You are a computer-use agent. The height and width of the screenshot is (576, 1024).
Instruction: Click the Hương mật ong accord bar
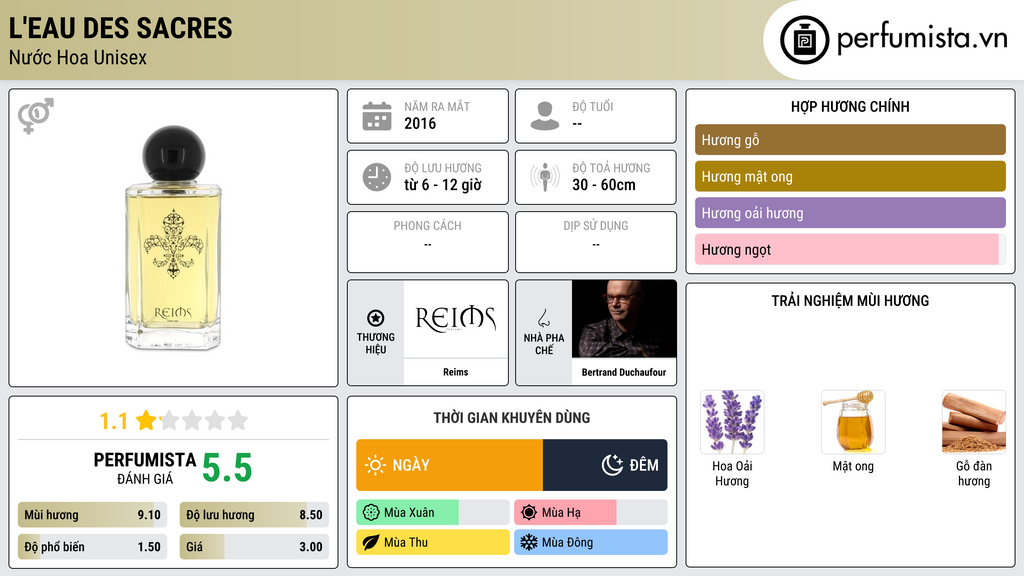coord(850,176)
